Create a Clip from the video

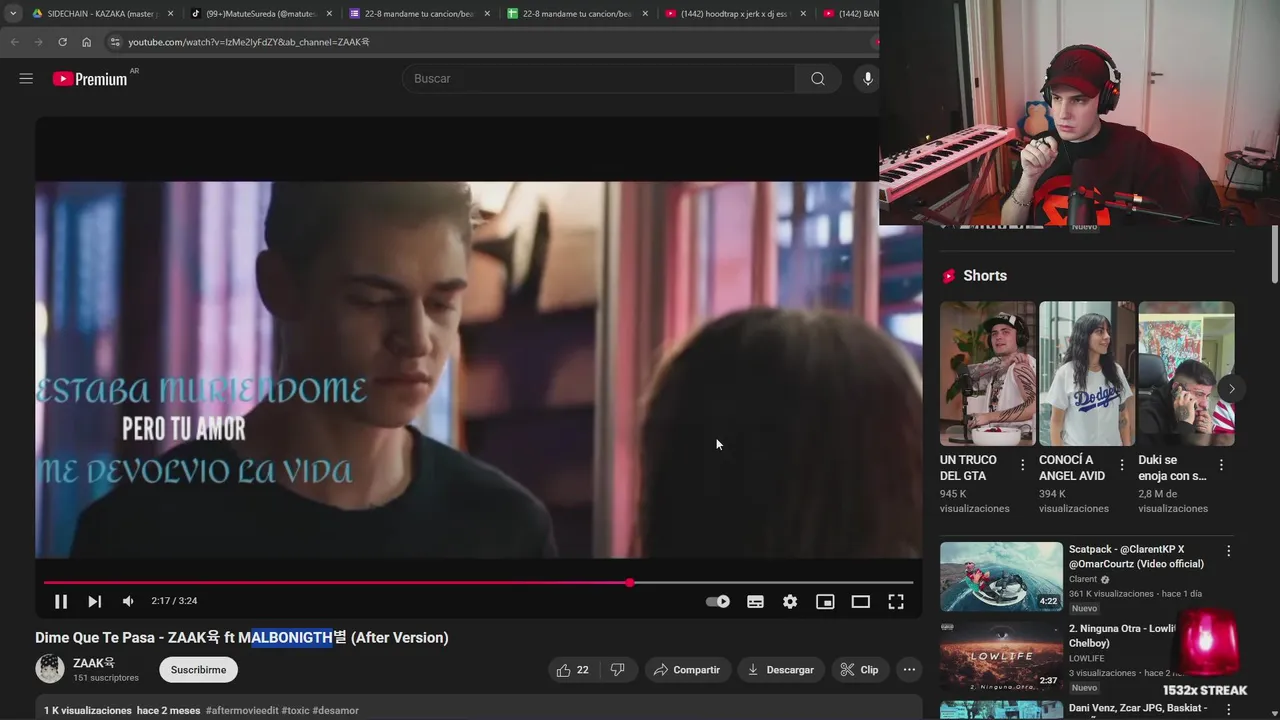[860, 670]
